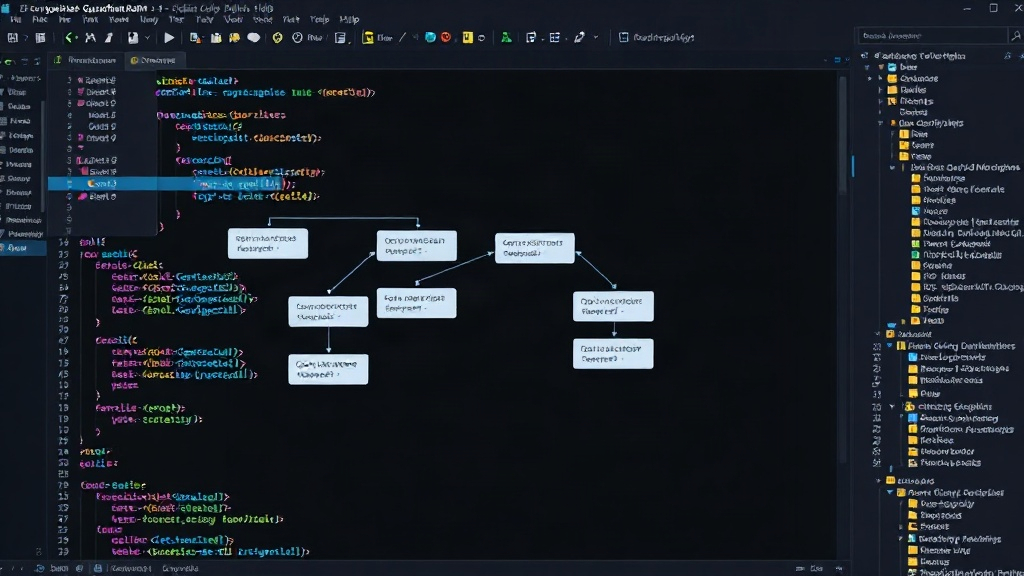Image resolution: width=1024 pixels, height=576 pixels.
Task: Click the pencil edit icon in the toolbar
Action: point(579,38)
